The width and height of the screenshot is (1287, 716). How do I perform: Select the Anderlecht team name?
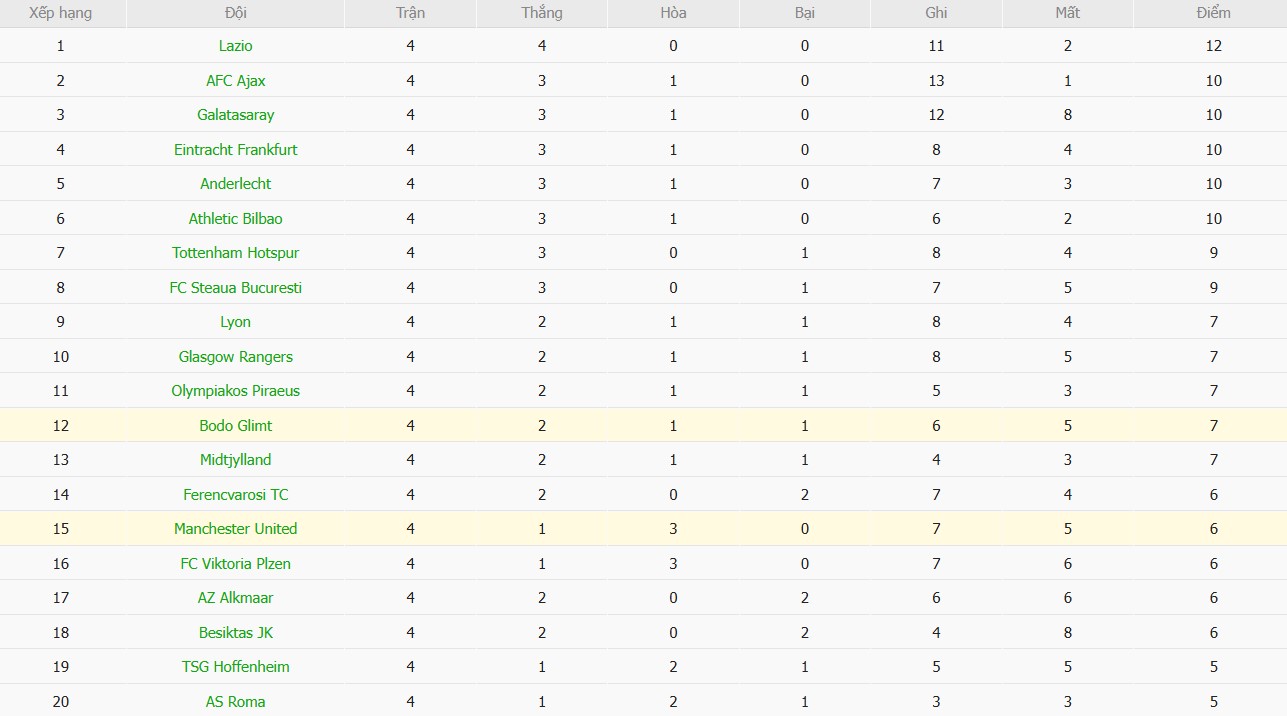tap(235, 184)
